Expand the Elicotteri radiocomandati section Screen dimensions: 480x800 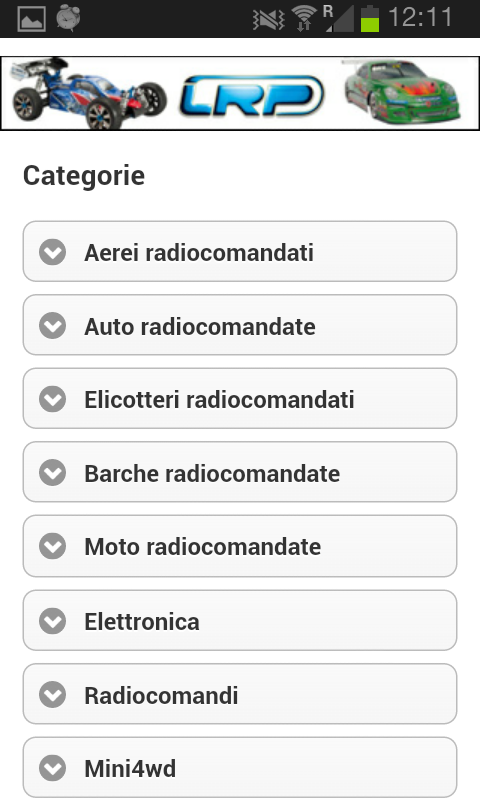240,398
